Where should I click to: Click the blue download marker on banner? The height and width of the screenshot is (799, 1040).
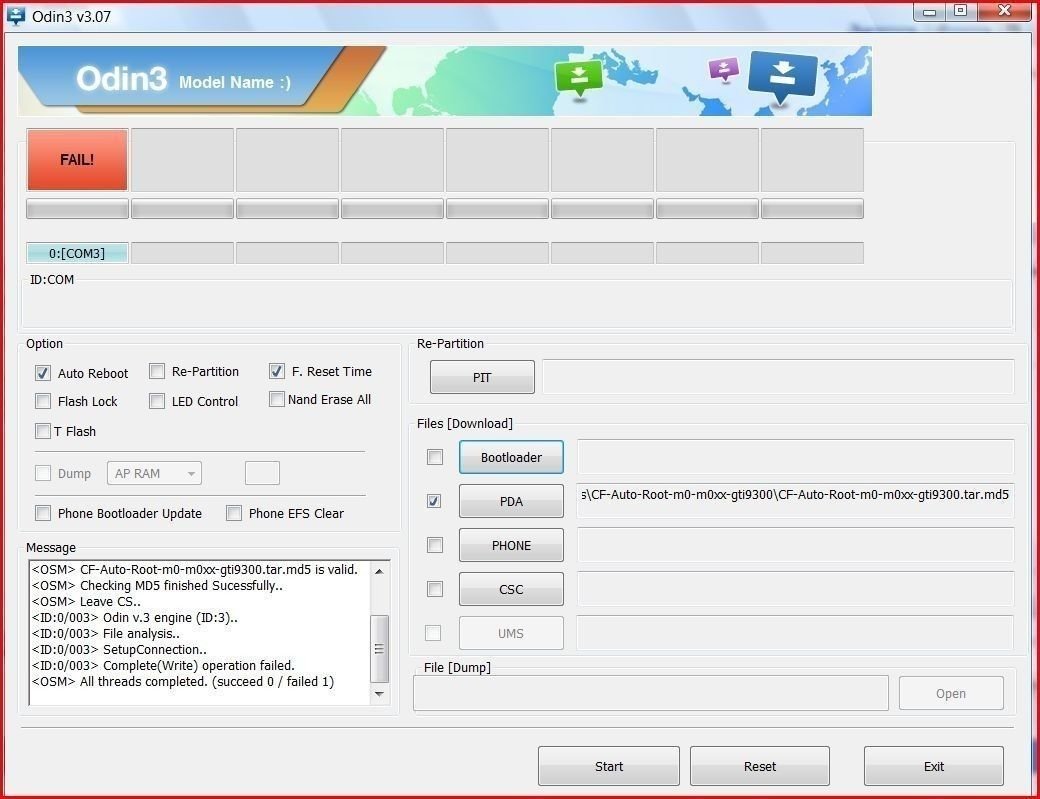pos(783,77)
